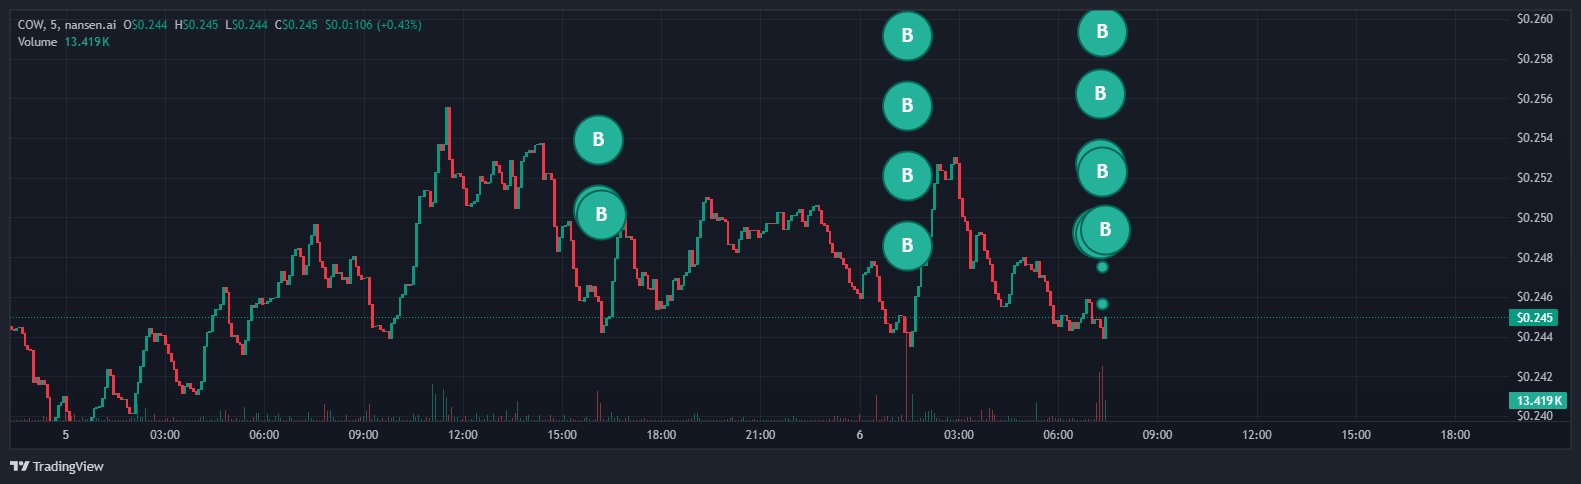The width and height of the screenshot is (1581, 484).
Task: Click the single B marker above 15:00
Action: (x=598, y=140)
